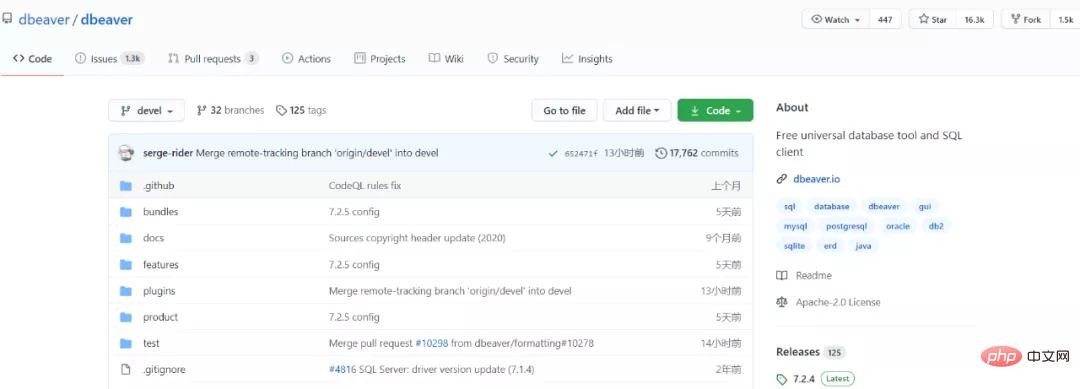Switch to Pull requests tab
Image resolution: width=1080 pixels, height=389 pixels.
pyautogui.click(x=213, y=59)
